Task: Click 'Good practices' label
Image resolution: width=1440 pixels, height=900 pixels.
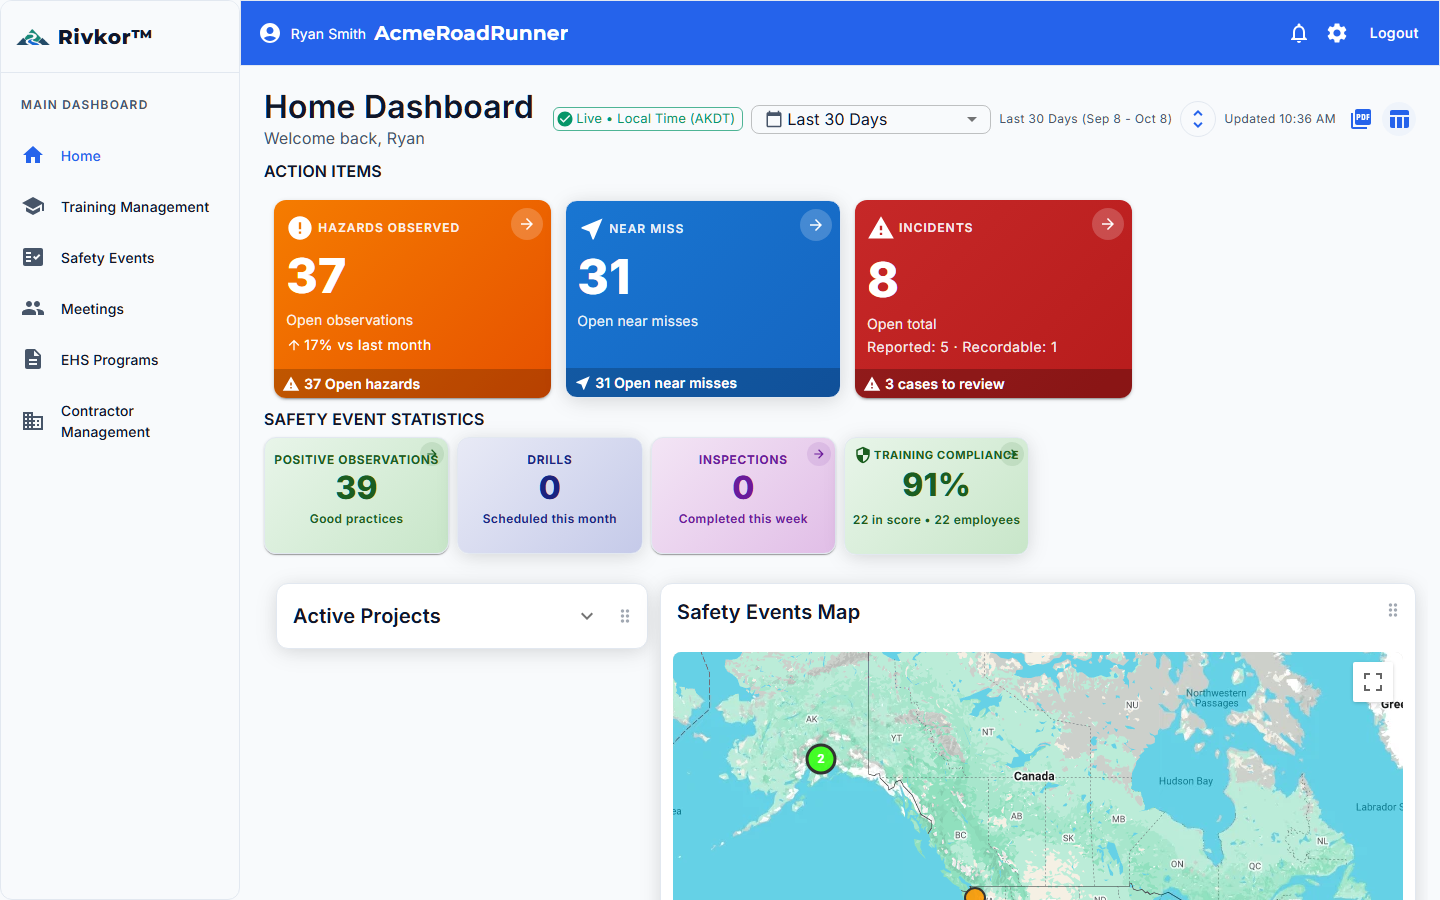Action: pyautogui.click(x=356, y=519)
